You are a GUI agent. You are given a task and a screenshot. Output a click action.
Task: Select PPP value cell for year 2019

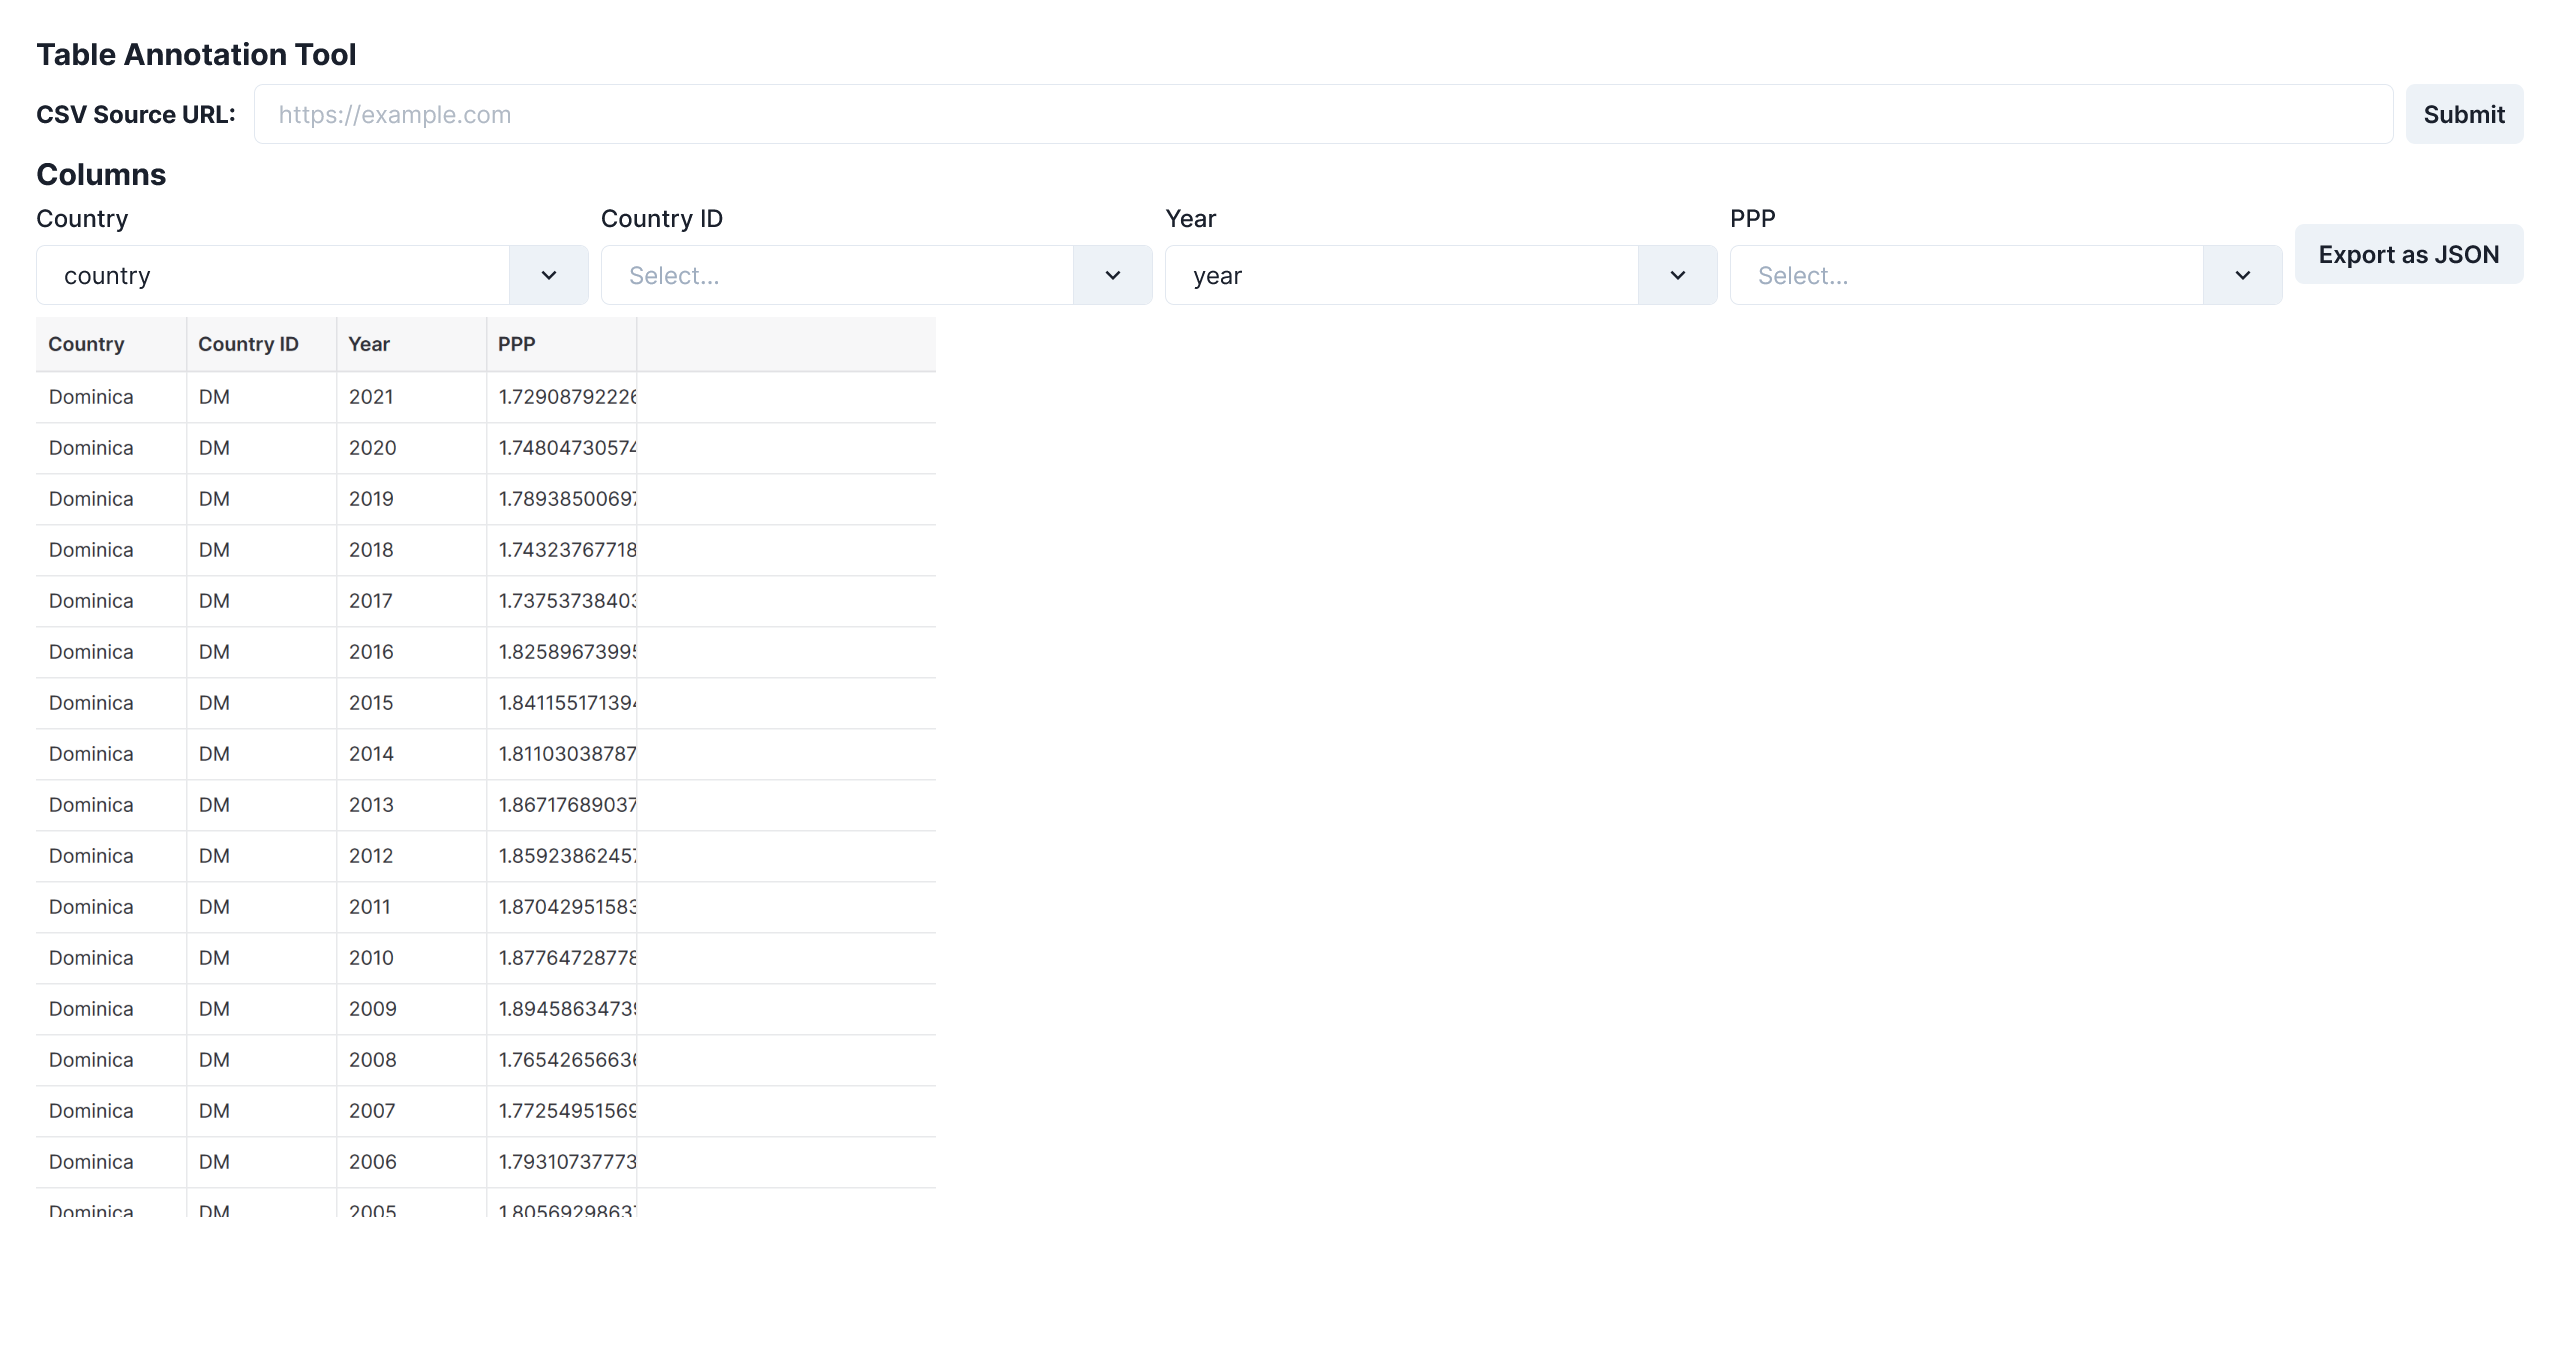point(566,499)
